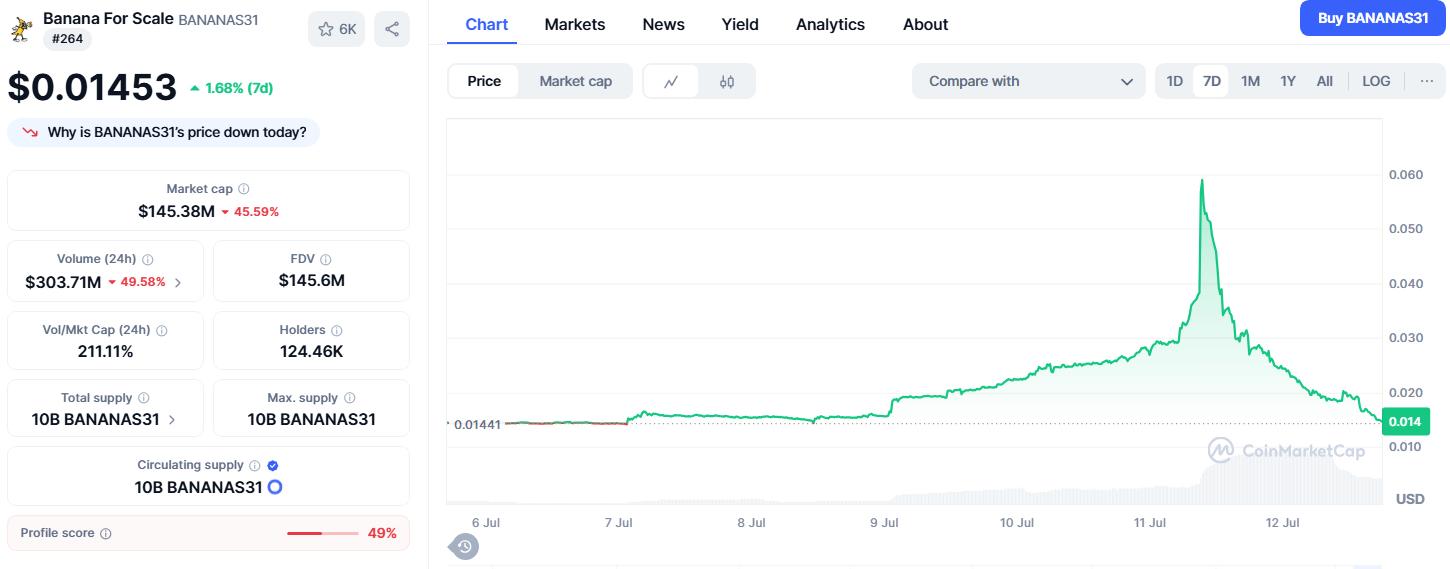Click the 45.59% market cap change
The height and width of the screenshot is (569, 1450).
250,212
